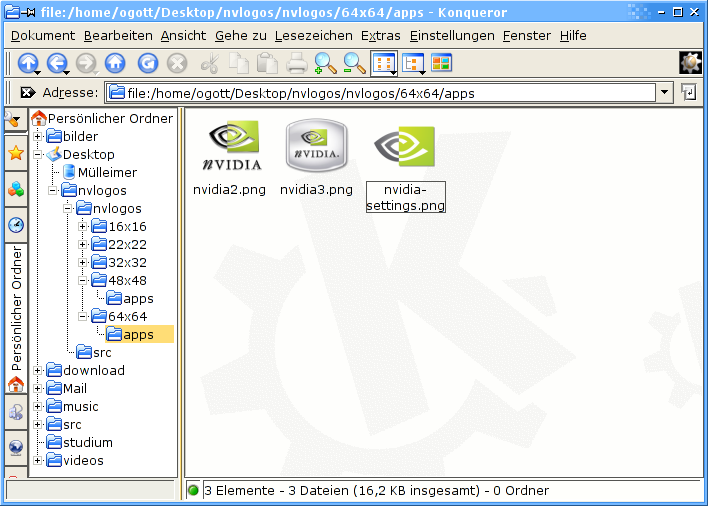Collapse the Desktop tree node
The width and height of the screenshot is (708, 506).
(38, 154)
